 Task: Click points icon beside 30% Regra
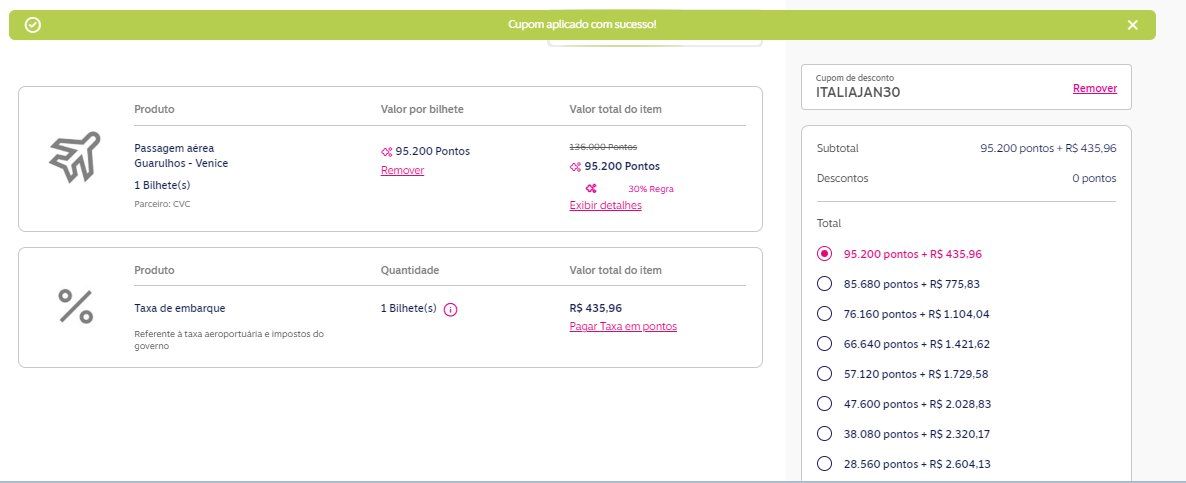click(591, 189)
